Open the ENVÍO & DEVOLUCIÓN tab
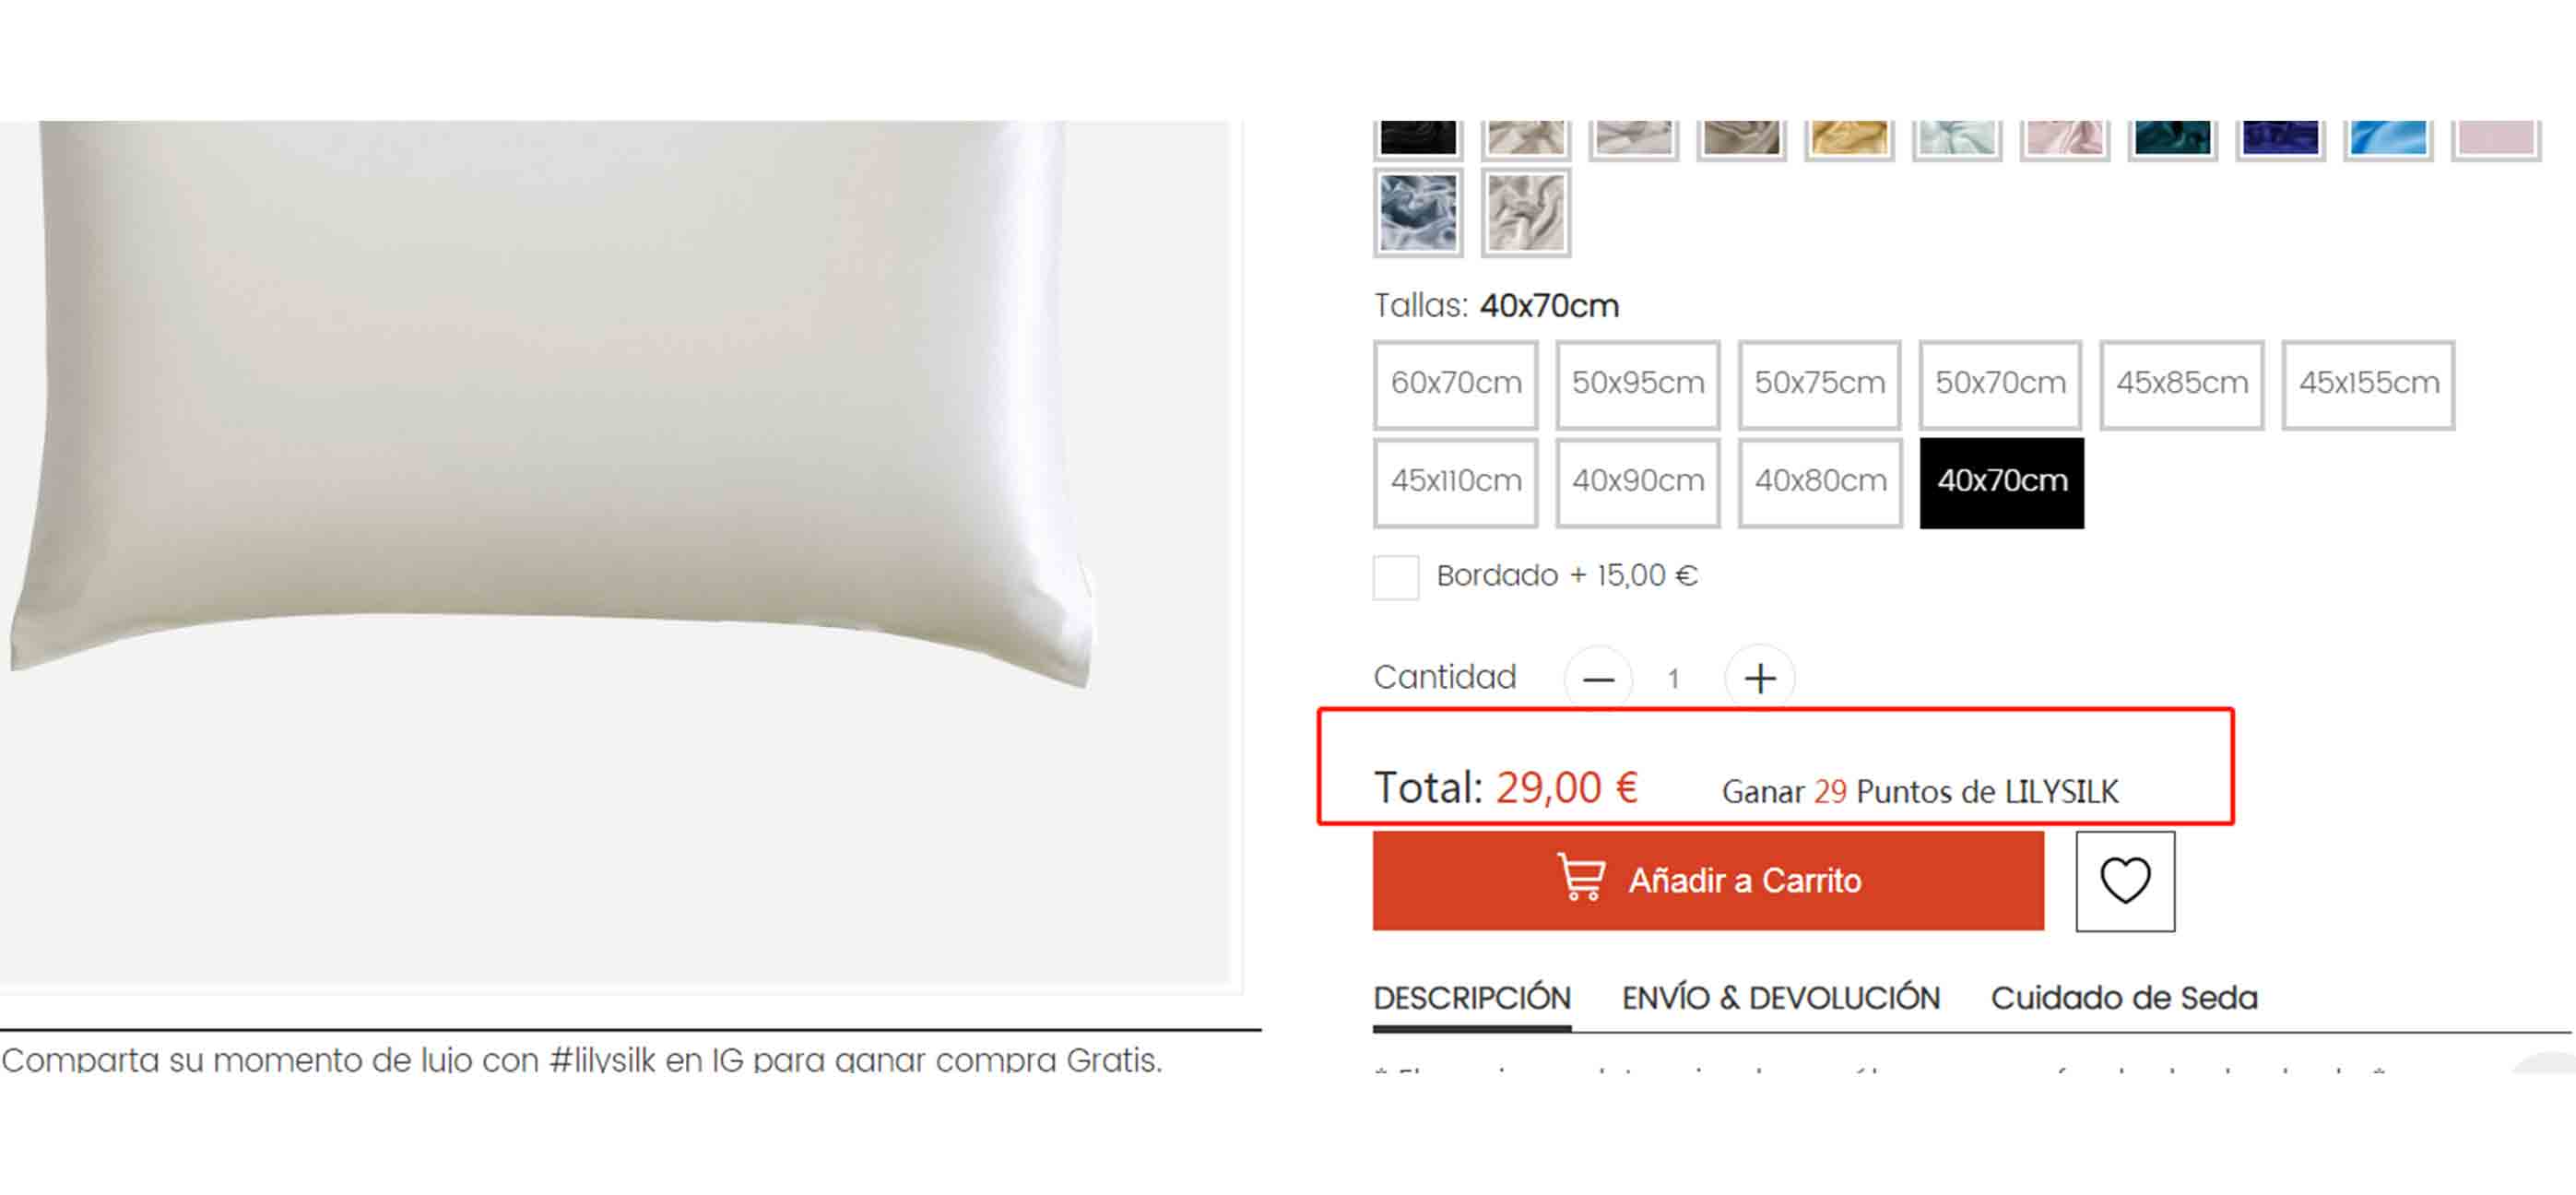This screenshot has width=2576, height=1195. (x=1780, y=998)
